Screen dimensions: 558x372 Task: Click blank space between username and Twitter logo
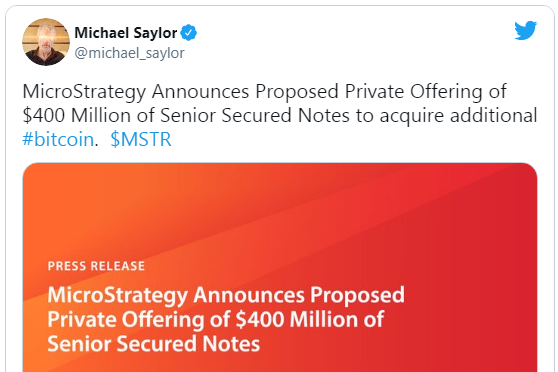pyautogui.click(x=356, y=39)
